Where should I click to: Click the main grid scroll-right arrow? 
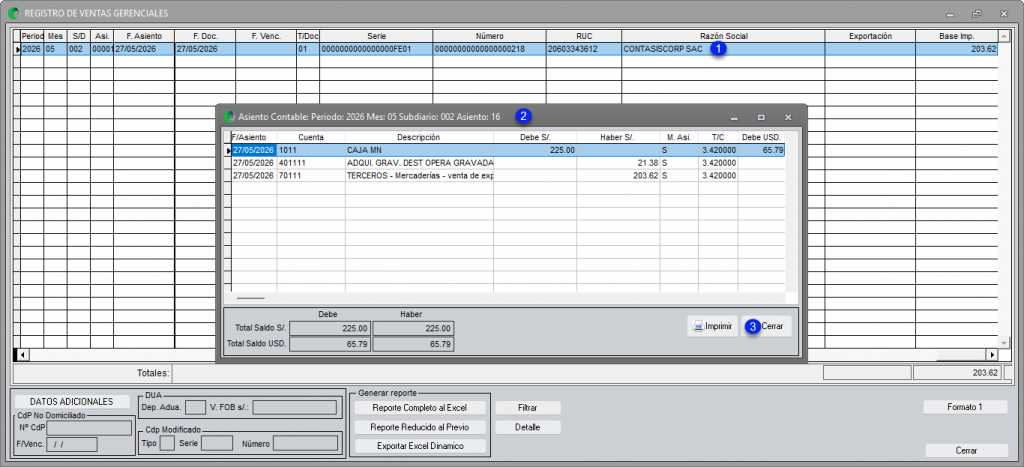click(992, 355)
